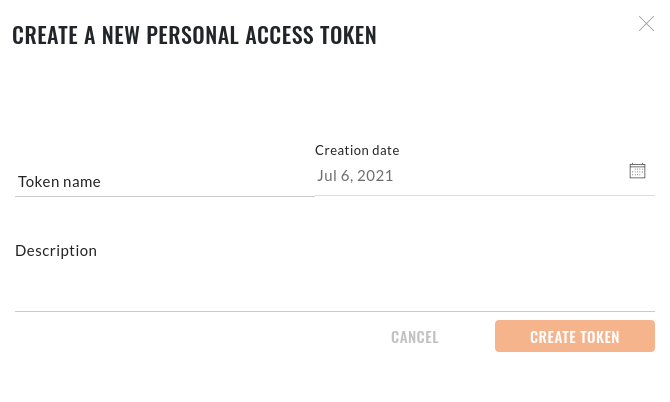Click the Description label text
Image resolution: width=670 pixels, height=402 pixels.
(x=56, y=251)
